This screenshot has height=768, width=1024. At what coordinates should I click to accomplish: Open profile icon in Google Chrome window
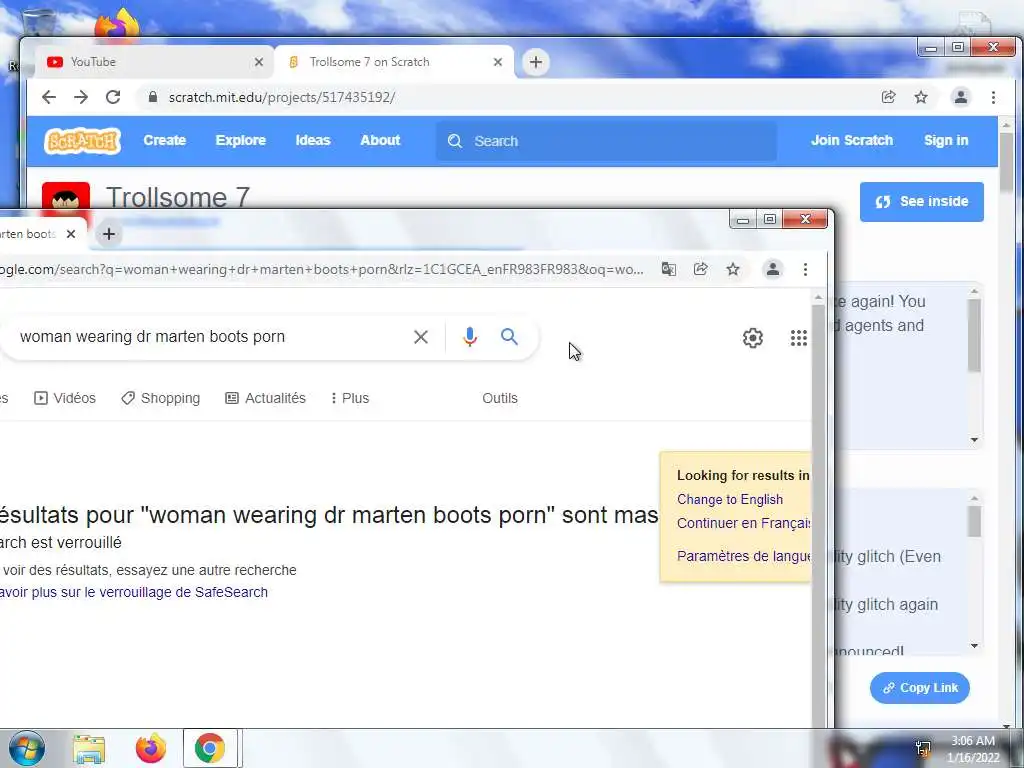point(773,269)
